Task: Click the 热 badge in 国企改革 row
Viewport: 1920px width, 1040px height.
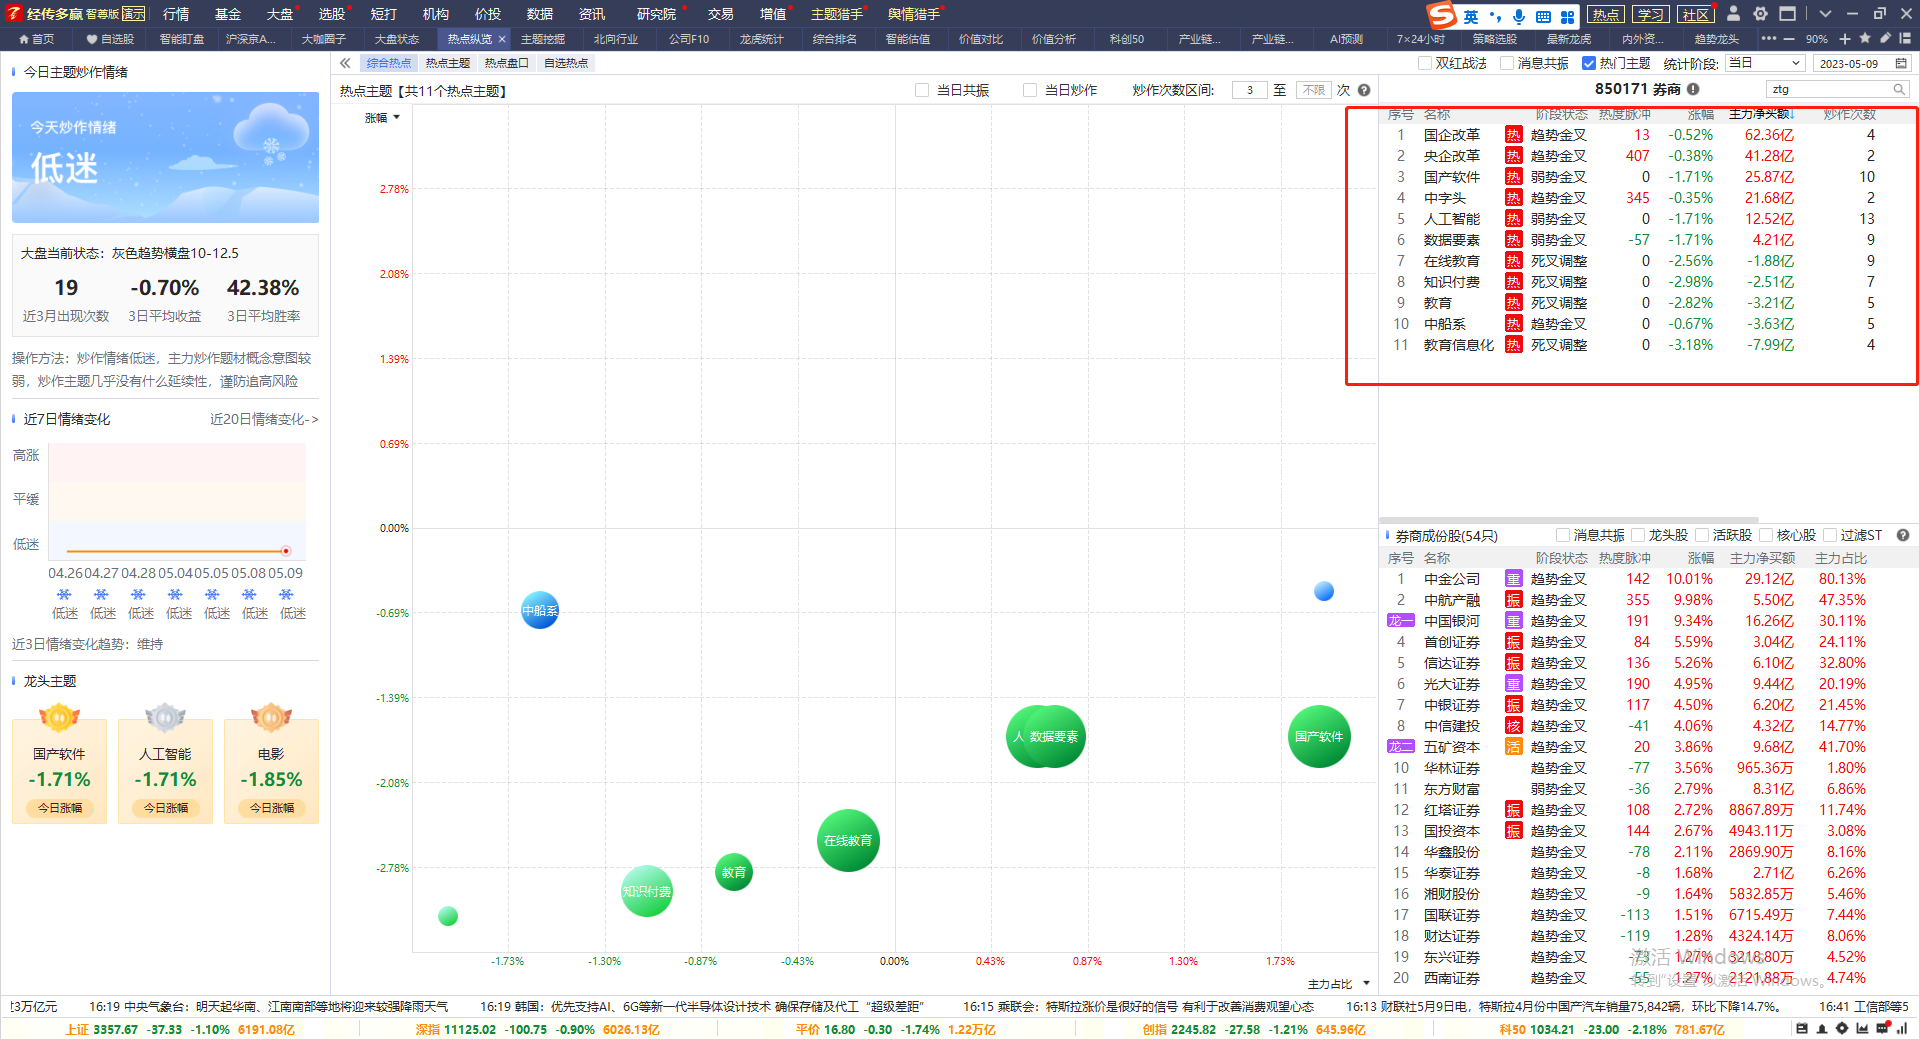Action: click(1514, 134)
